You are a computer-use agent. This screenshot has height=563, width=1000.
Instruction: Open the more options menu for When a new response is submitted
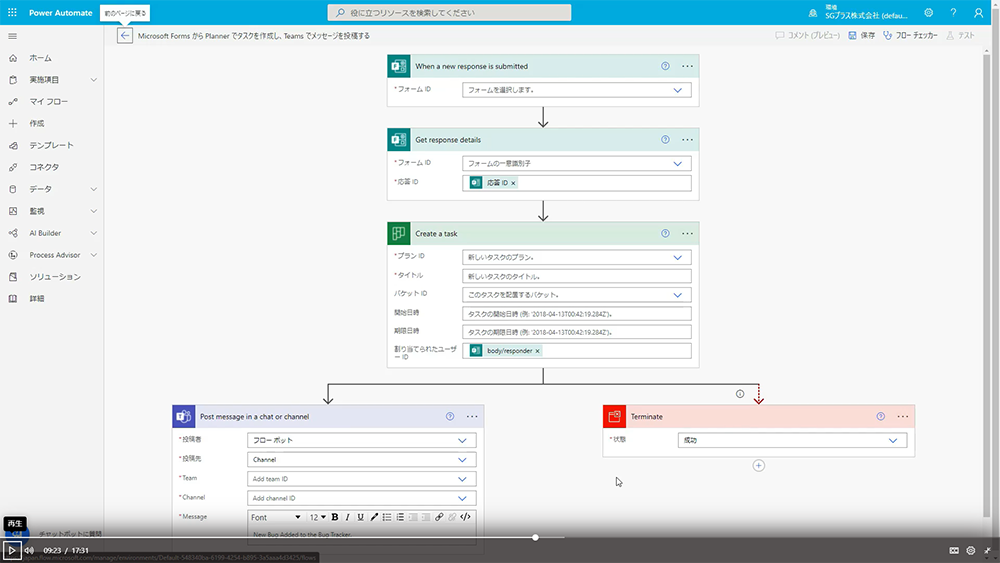click(x=687, y=66)
